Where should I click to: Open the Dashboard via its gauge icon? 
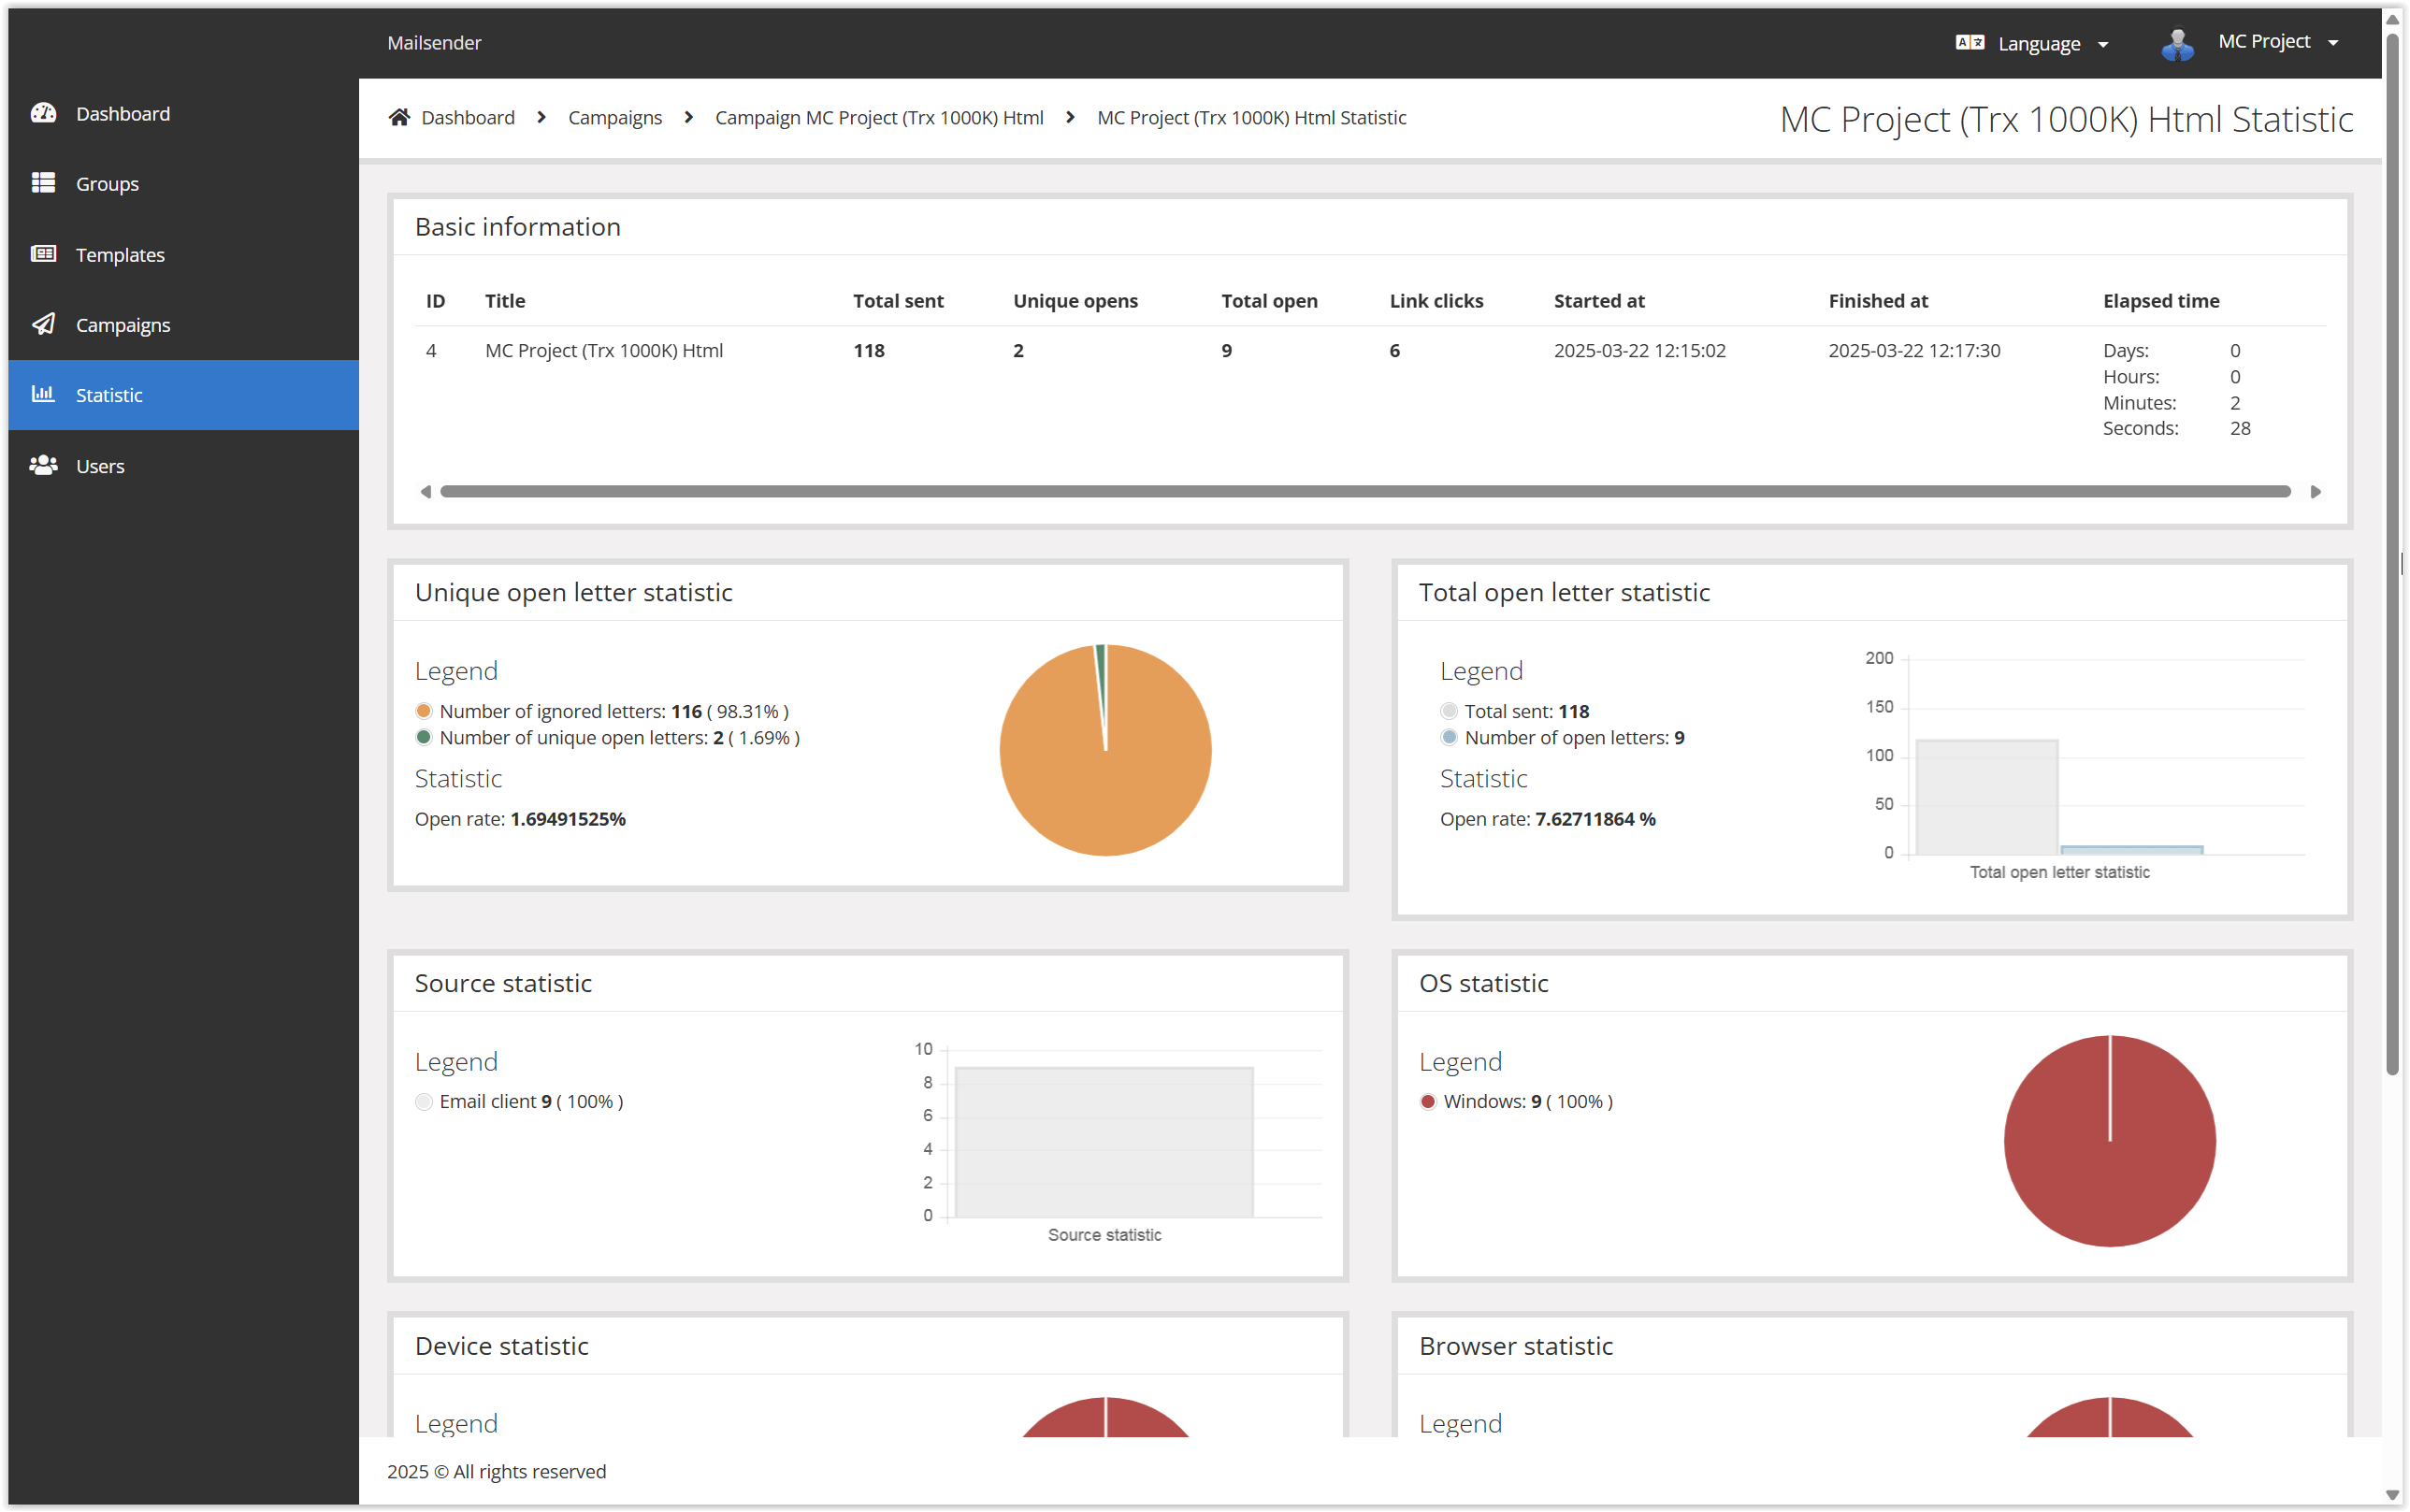tap(44, 113)
